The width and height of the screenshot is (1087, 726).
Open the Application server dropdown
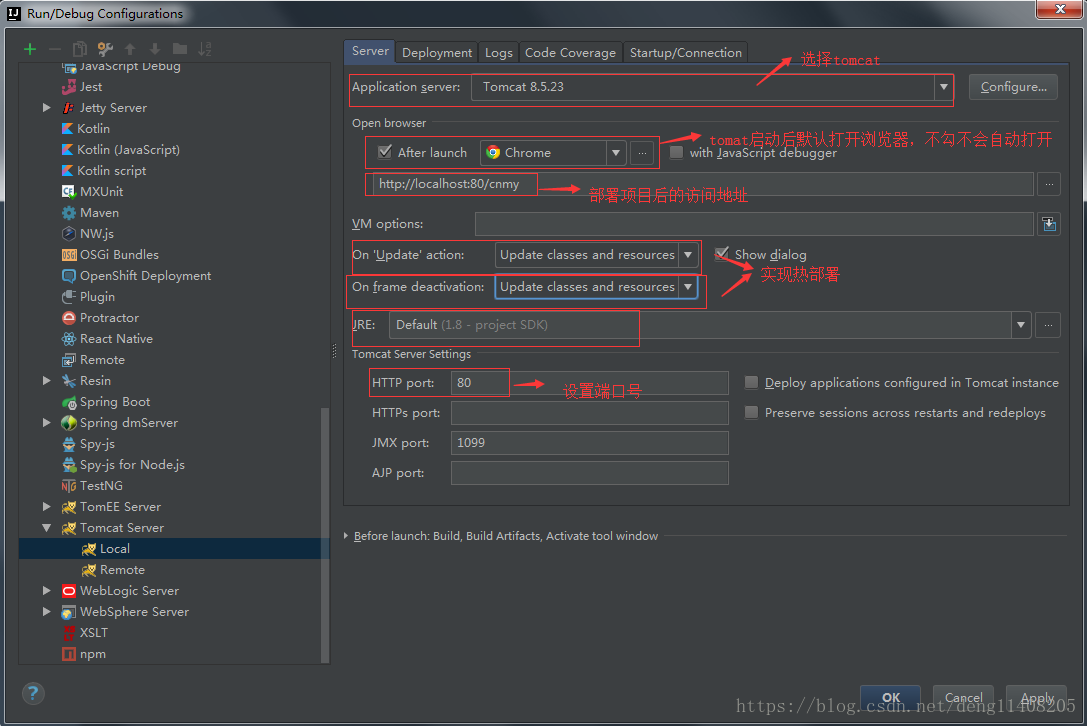(x=943, y=87)
